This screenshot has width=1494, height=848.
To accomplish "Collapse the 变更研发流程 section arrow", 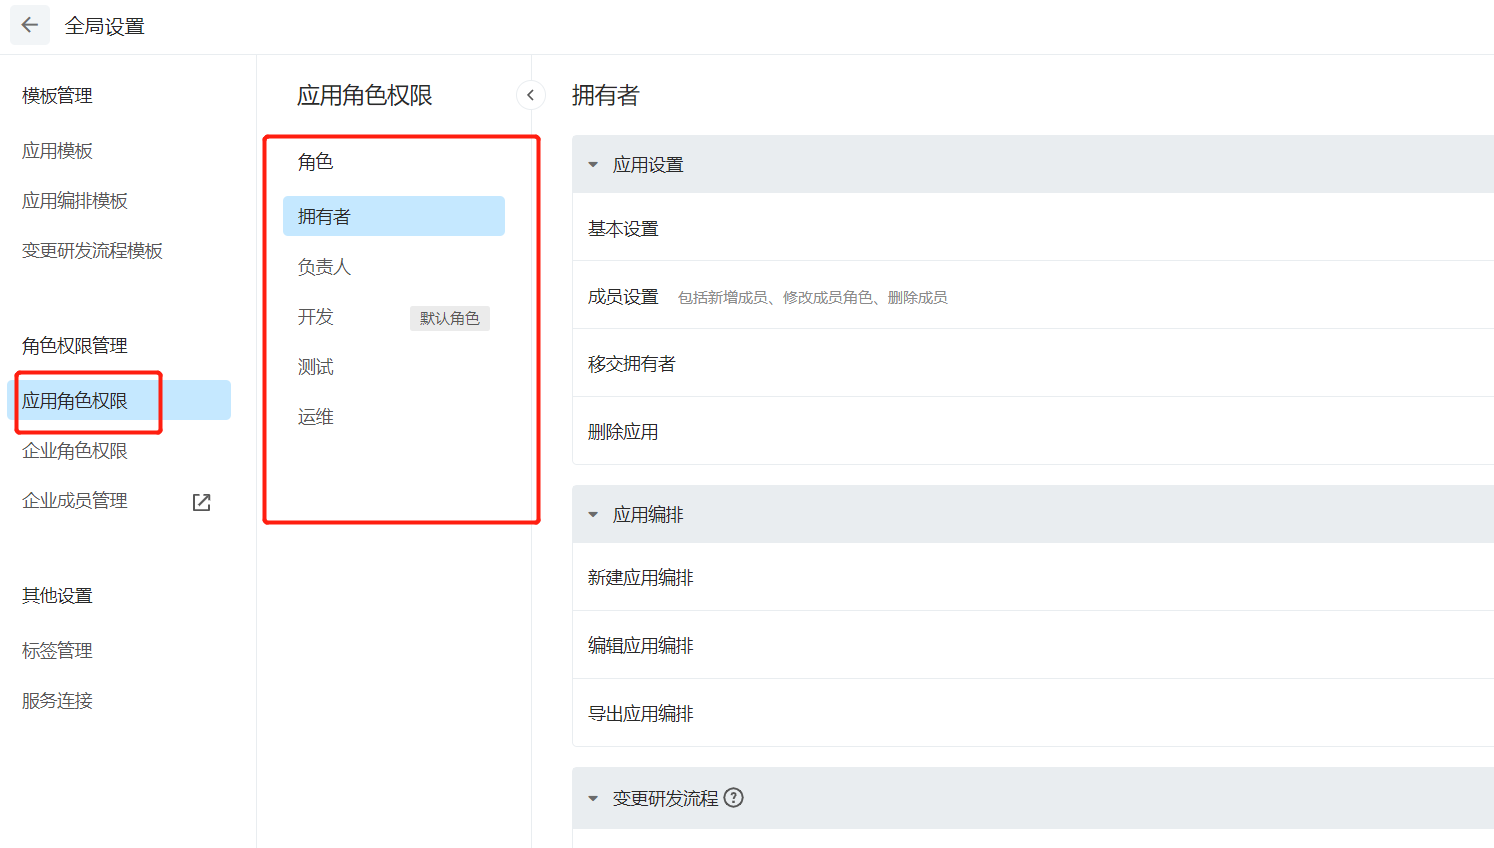I will tap(593, 799).
